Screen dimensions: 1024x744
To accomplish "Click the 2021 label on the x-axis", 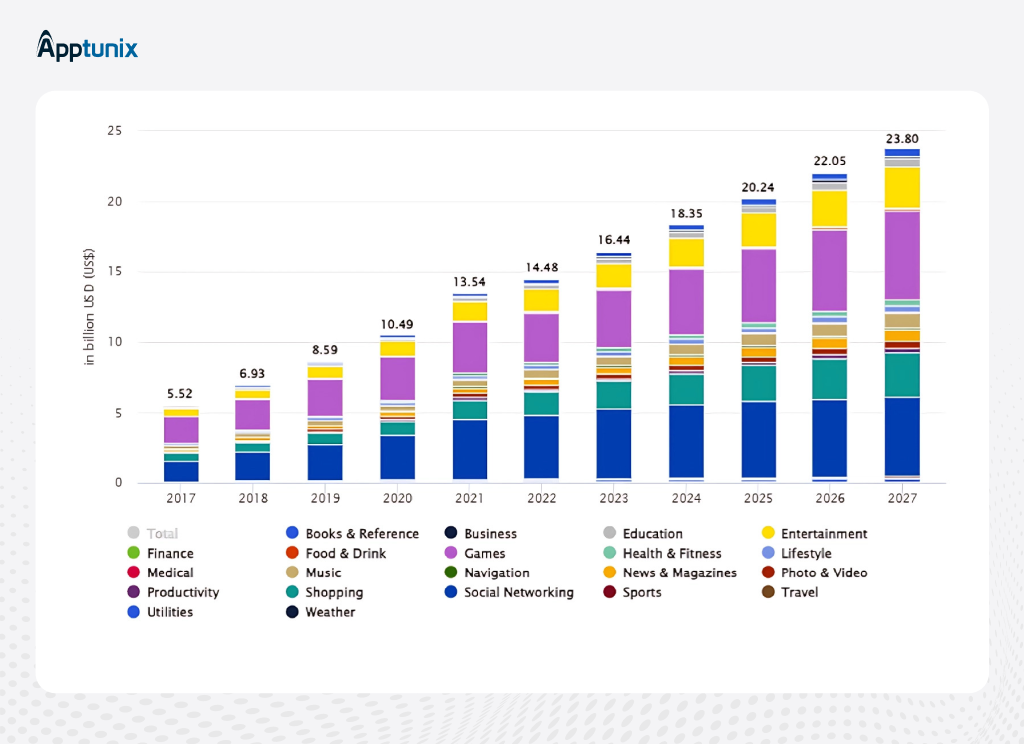I will coord(468,497).
